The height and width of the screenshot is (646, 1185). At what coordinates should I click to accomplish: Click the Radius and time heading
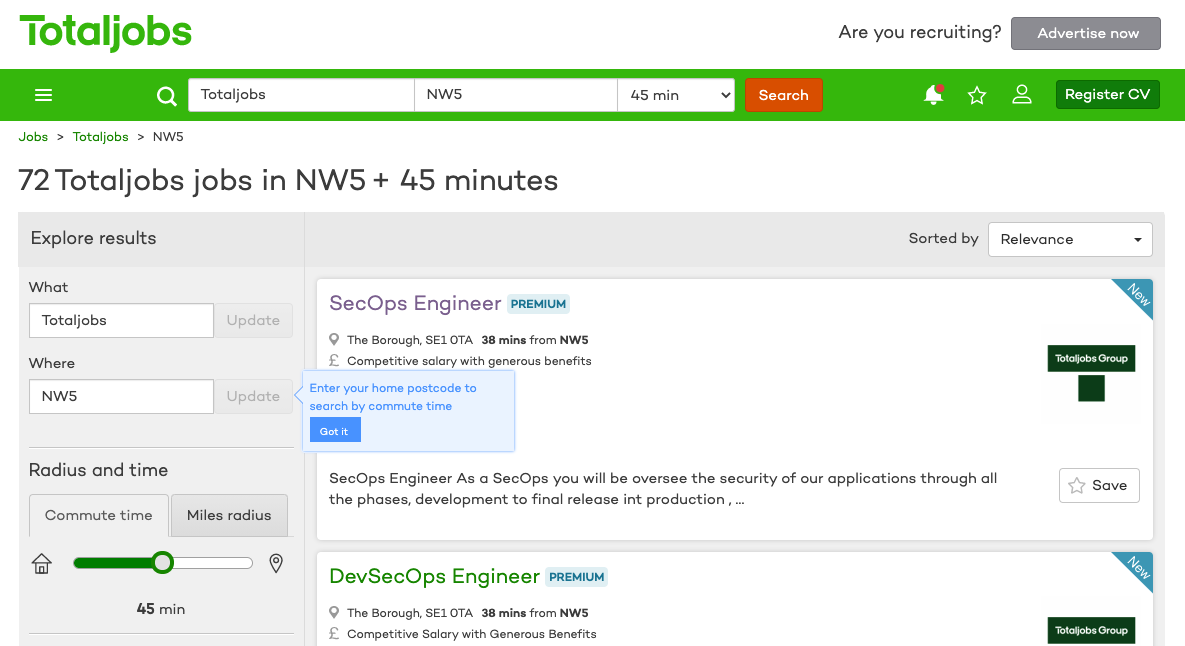98,470
